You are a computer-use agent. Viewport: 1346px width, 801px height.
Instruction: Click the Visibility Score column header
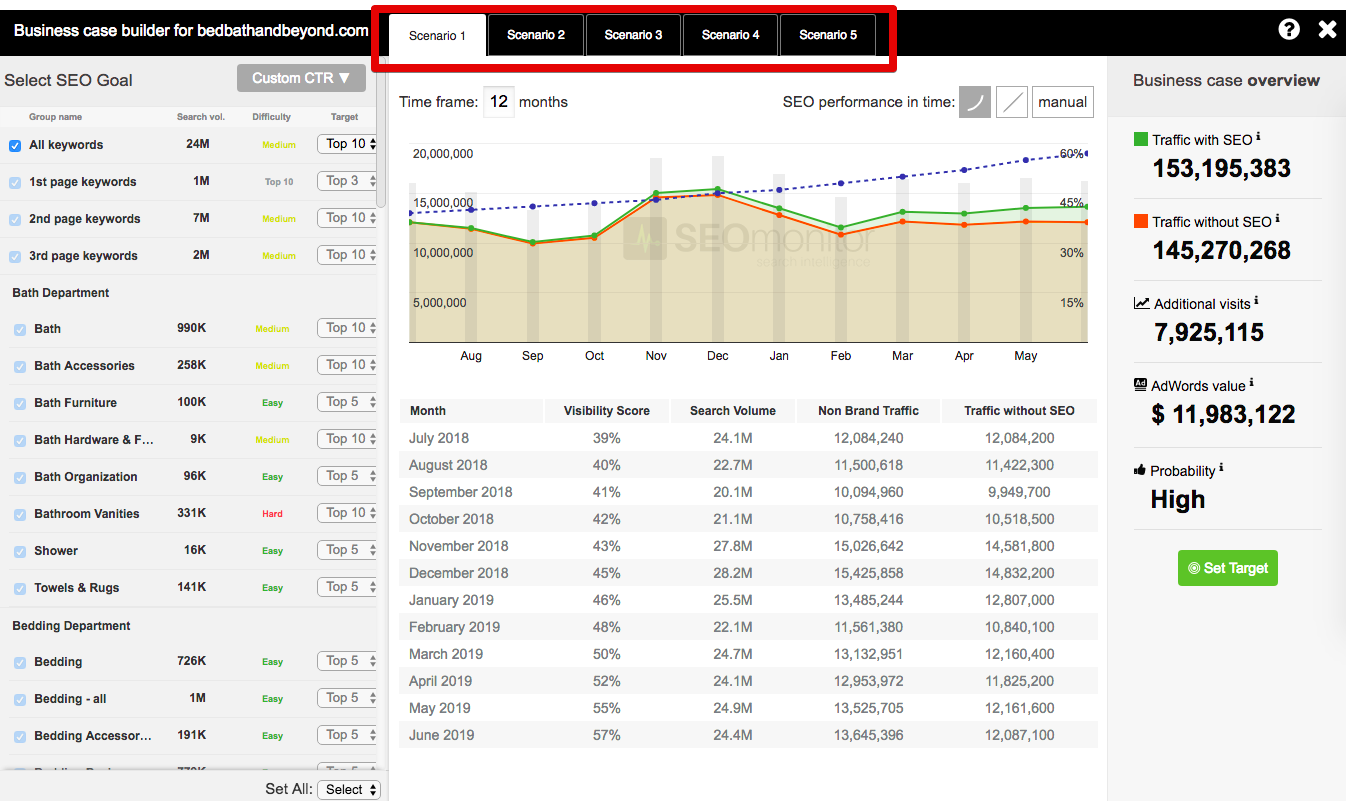pyautogui.click(x=606, y=411)
